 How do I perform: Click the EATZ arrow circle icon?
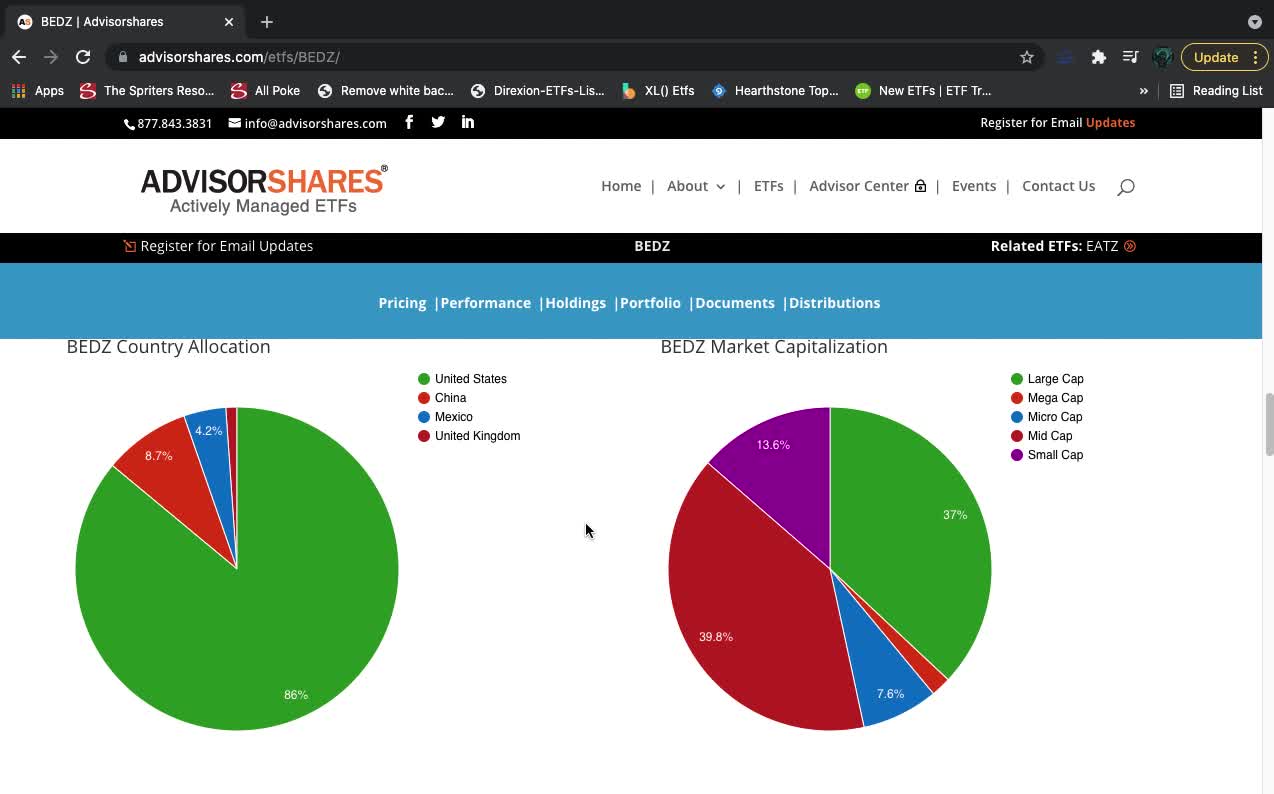(1130, 246)
